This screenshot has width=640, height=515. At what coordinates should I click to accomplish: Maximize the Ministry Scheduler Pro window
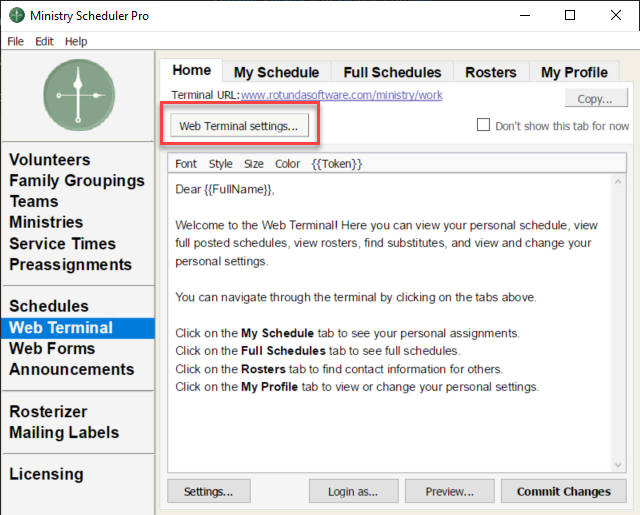pyautogui.click(x=570, y=16)
